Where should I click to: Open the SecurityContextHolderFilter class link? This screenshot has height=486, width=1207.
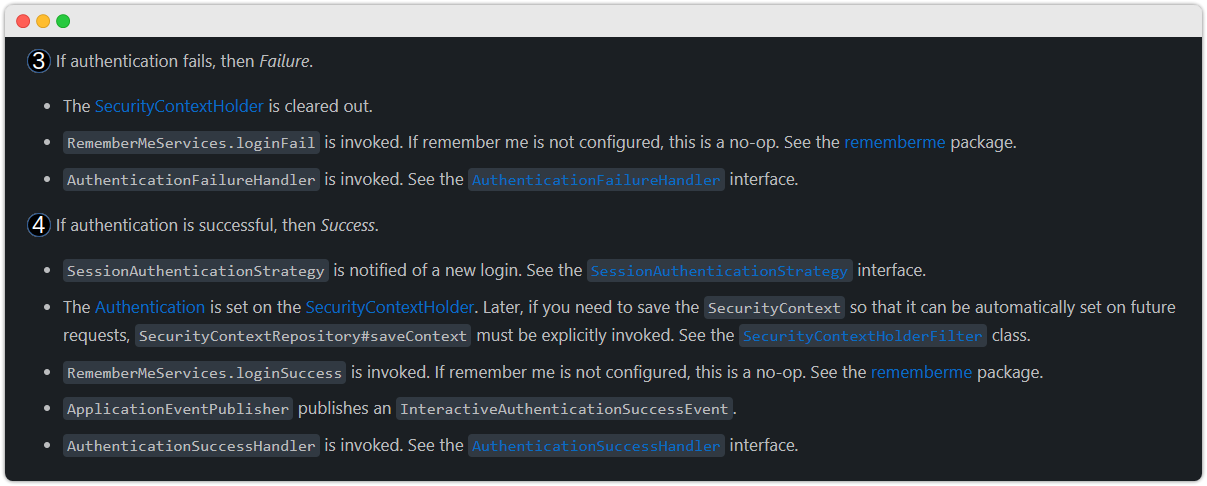coord(863,336)
